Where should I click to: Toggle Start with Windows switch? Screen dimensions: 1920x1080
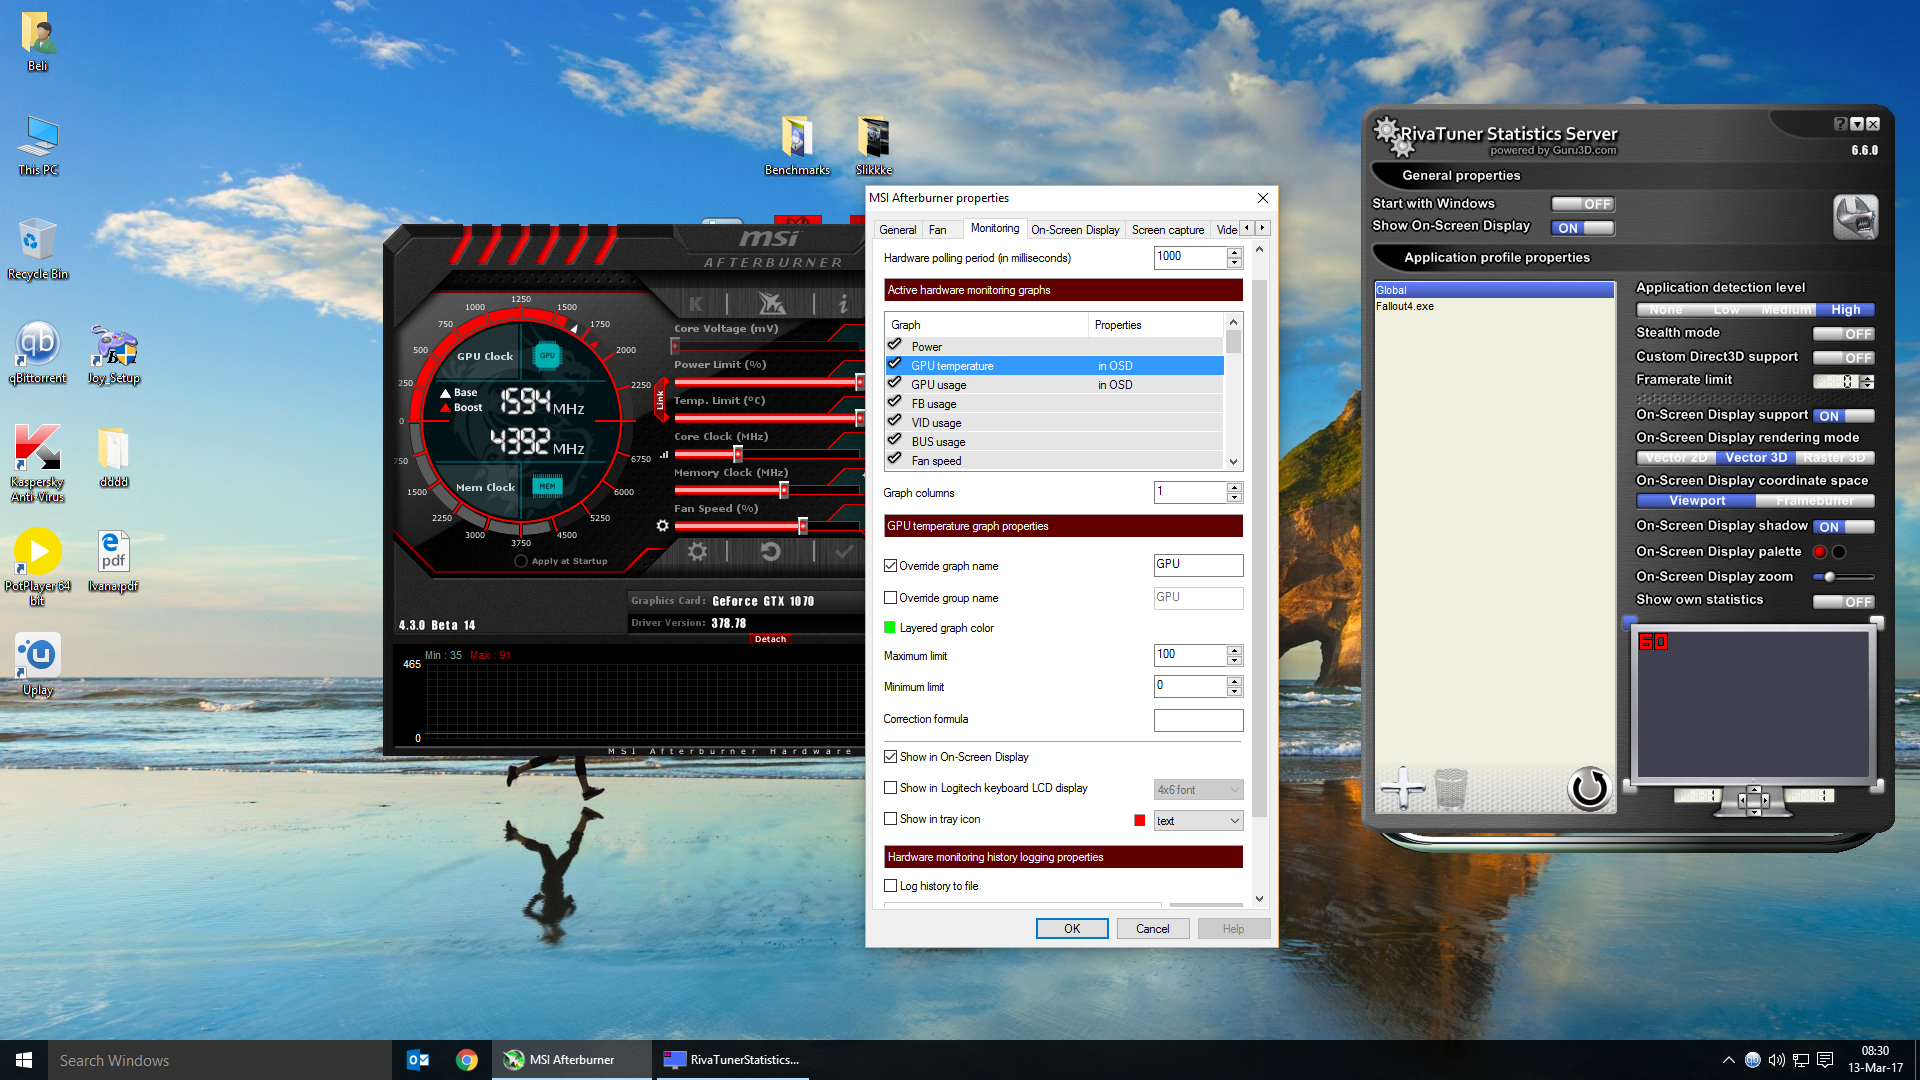pyautogui.click(x=1582, y=204)
